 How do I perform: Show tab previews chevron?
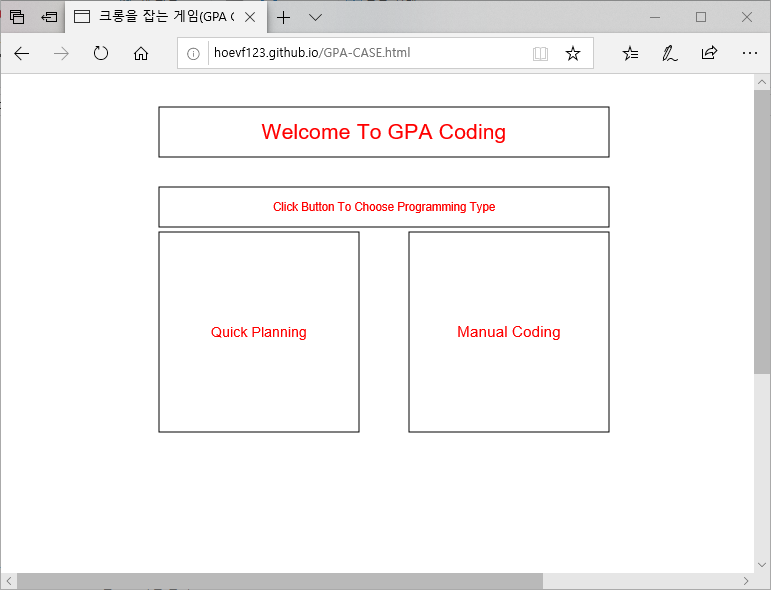pyautogui.click(x=315, y=18)
